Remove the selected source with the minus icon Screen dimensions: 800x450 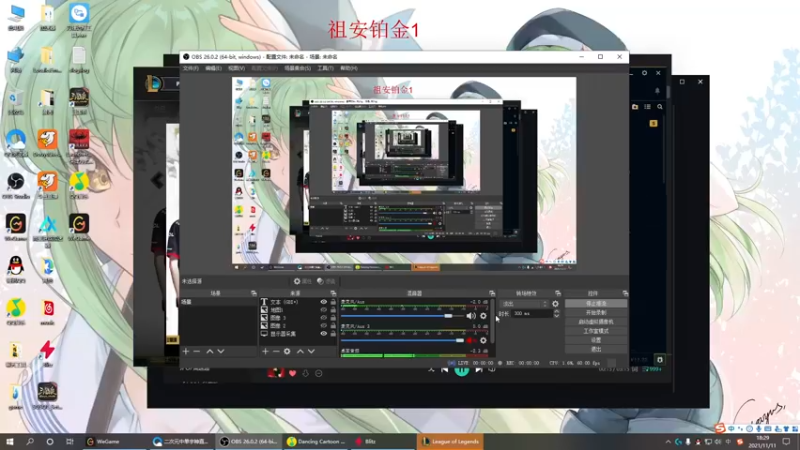(276, 352)
